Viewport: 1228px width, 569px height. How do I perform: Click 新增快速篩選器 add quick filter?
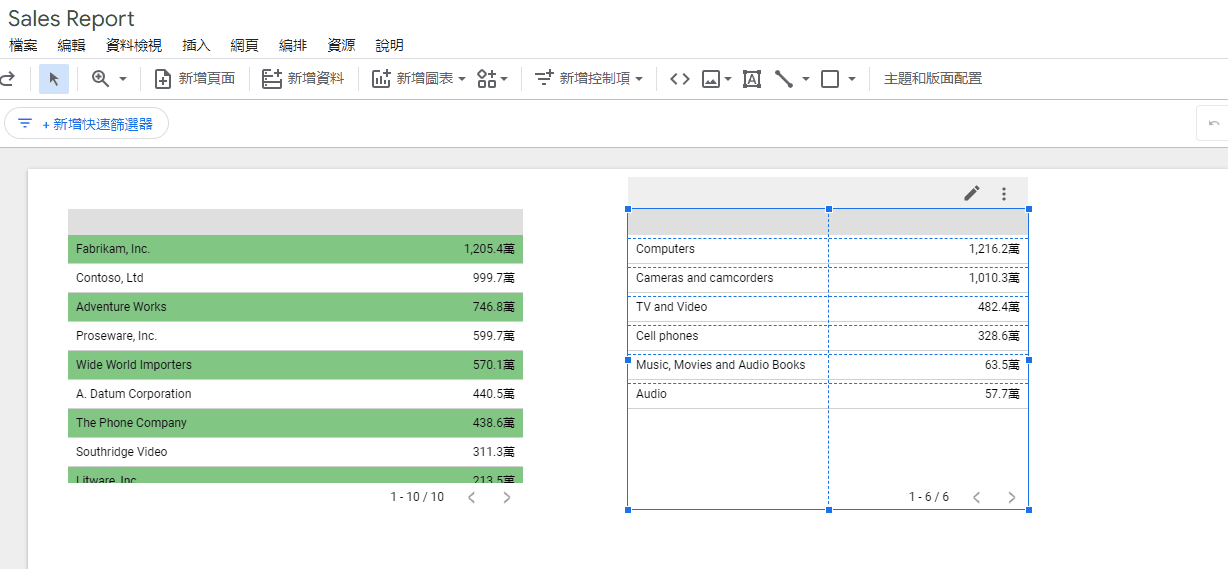coord(86,123)
